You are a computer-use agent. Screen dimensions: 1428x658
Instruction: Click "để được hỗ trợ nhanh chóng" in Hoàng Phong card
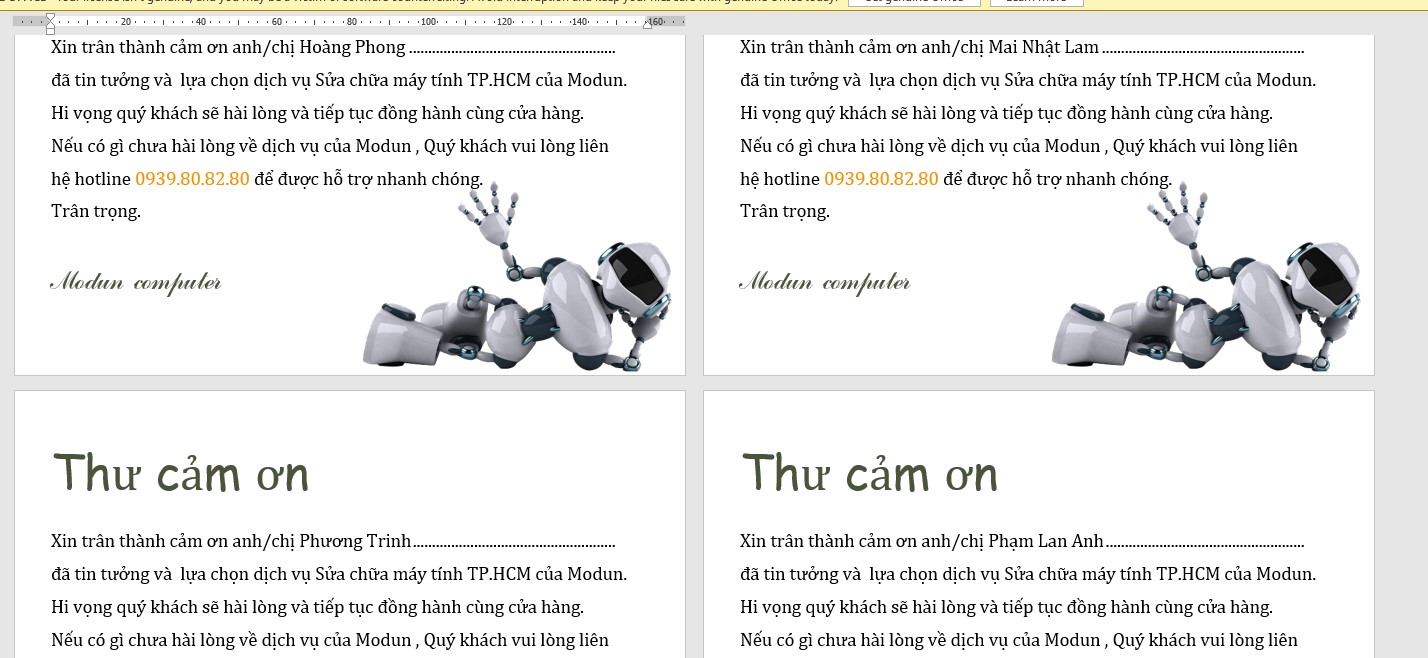369,180
